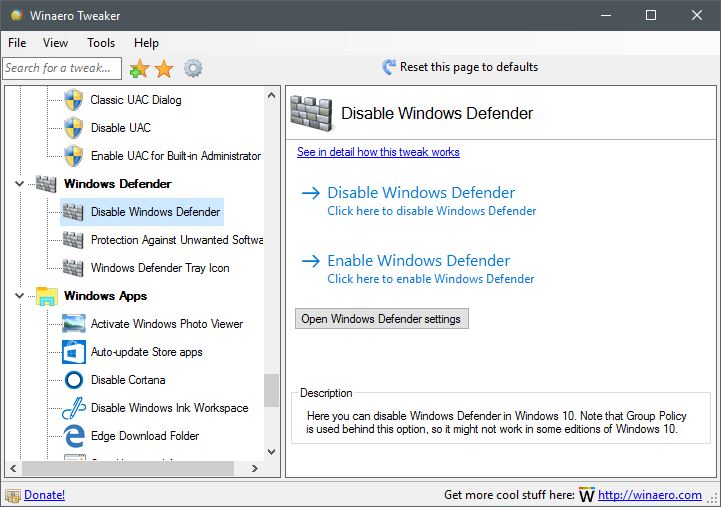
Task: Collapse the Windows Defender tree category
Action: [19, 184]
